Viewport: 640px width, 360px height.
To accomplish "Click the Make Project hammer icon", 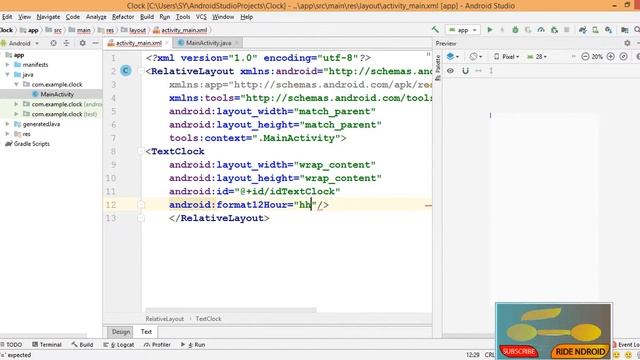I will coord(435,30).
